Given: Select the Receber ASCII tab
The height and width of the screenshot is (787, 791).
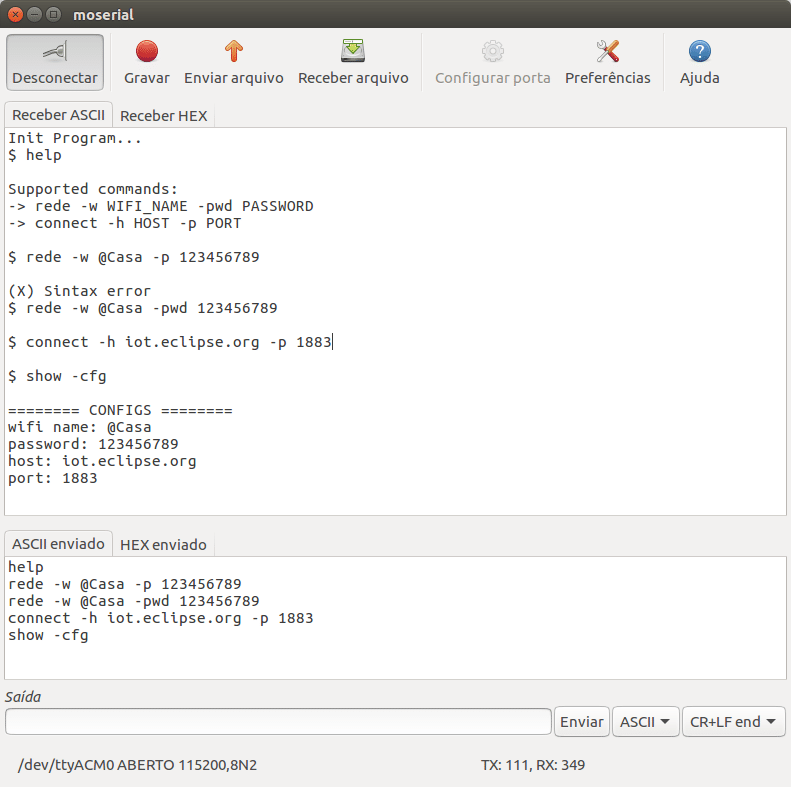Looking at the screenshot, I should point(58,116).
